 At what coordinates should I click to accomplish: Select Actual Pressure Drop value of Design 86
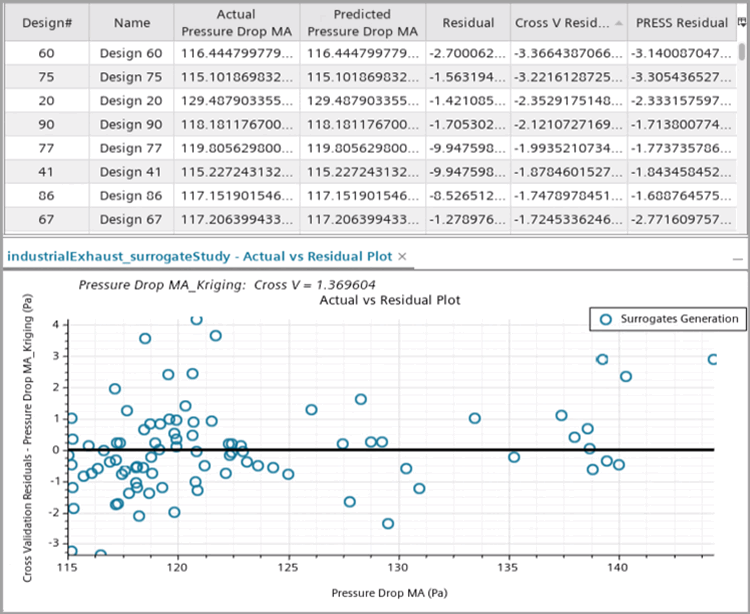(x=237, y=196)
